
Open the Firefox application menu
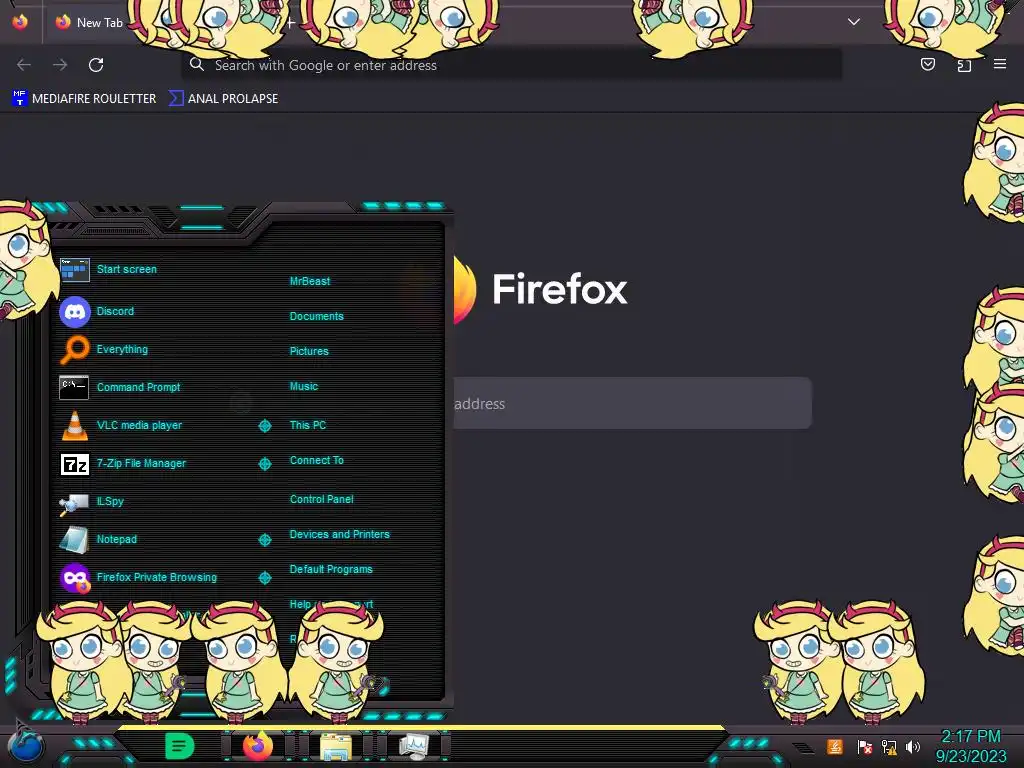1000,64
